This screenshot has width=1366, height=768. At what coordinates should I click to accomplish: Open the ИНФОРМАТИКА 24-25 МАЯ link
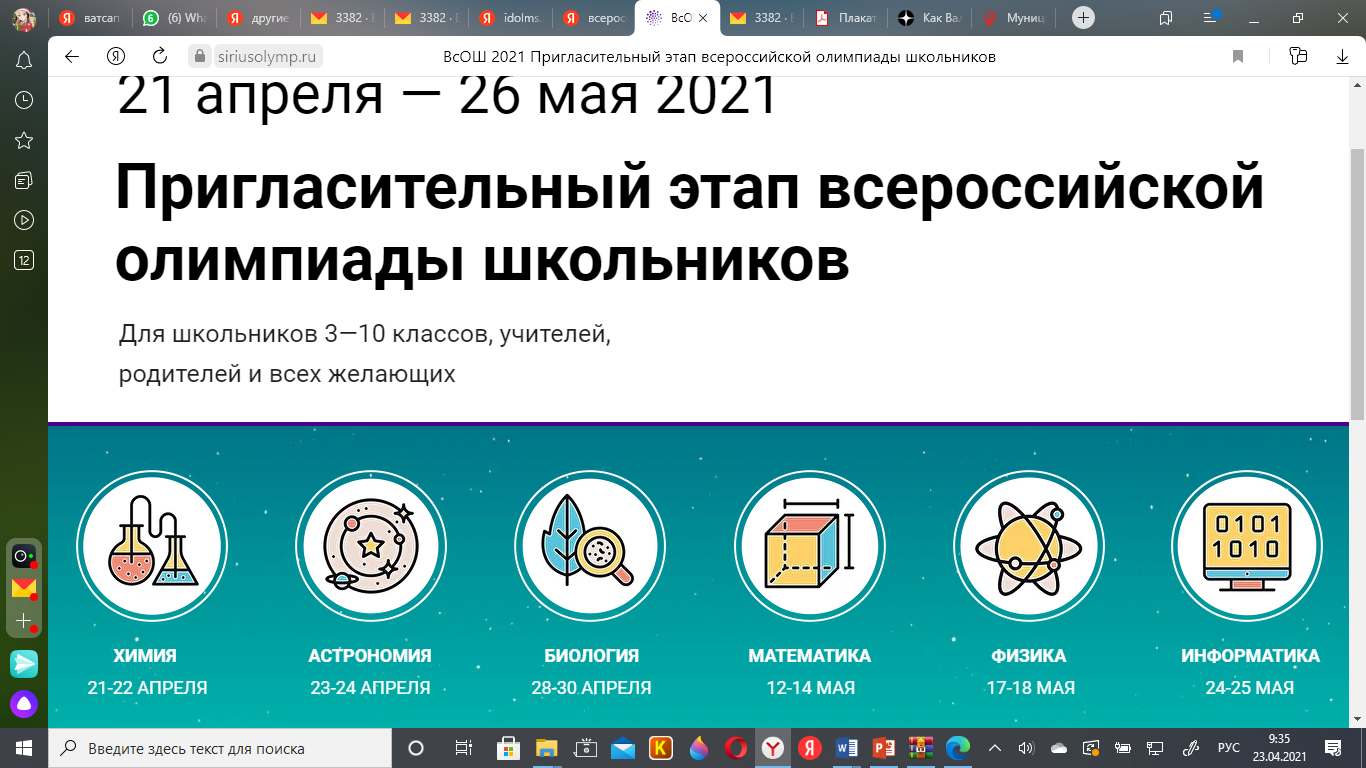tap(1249, 671)
